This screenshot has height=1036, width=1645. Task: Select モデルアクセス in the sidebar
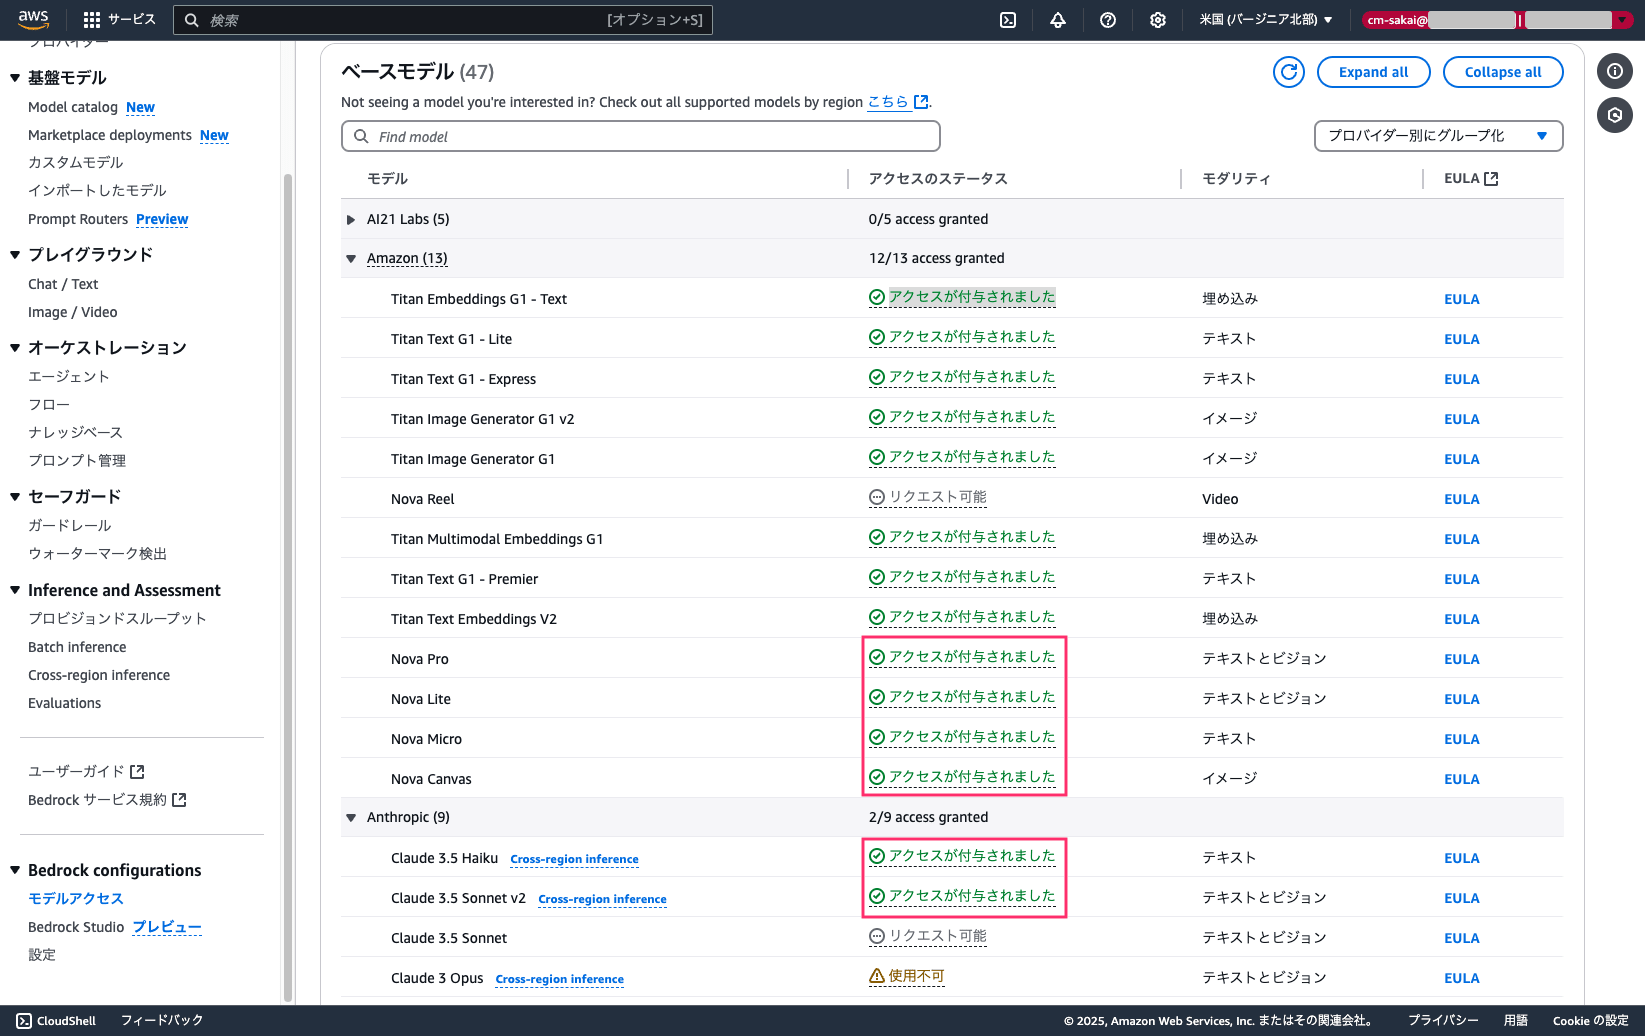[x=76, y=898]
